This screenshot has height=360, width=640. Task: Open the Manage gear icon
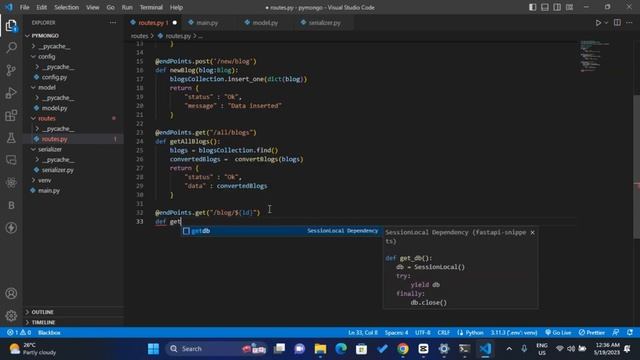coord(11,316)
